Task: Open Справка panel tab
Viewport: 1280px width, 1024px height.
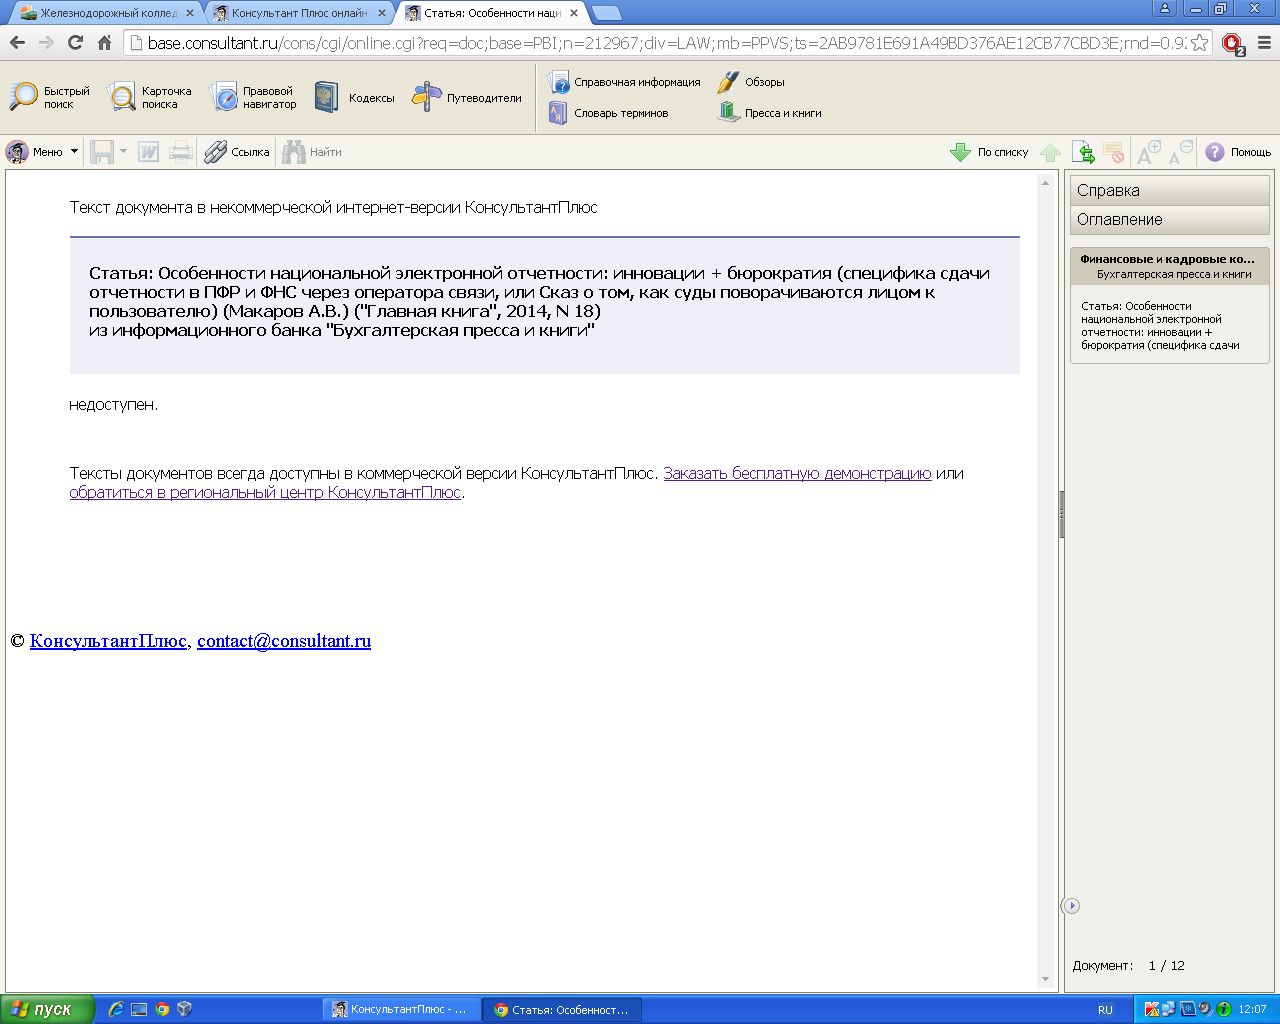Action: pyautogui.click(x=1169, y=190)
